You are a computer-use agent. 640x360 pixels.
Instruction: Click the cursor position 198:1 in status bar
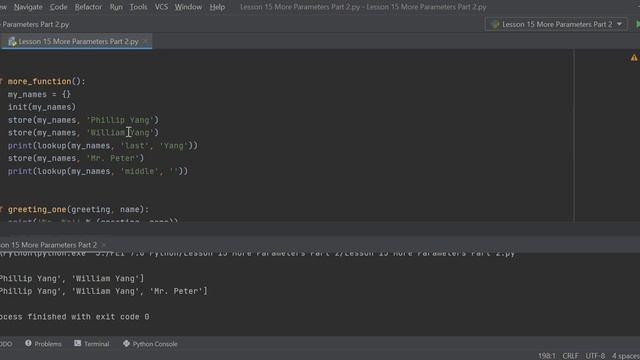(x=547, y=356)
